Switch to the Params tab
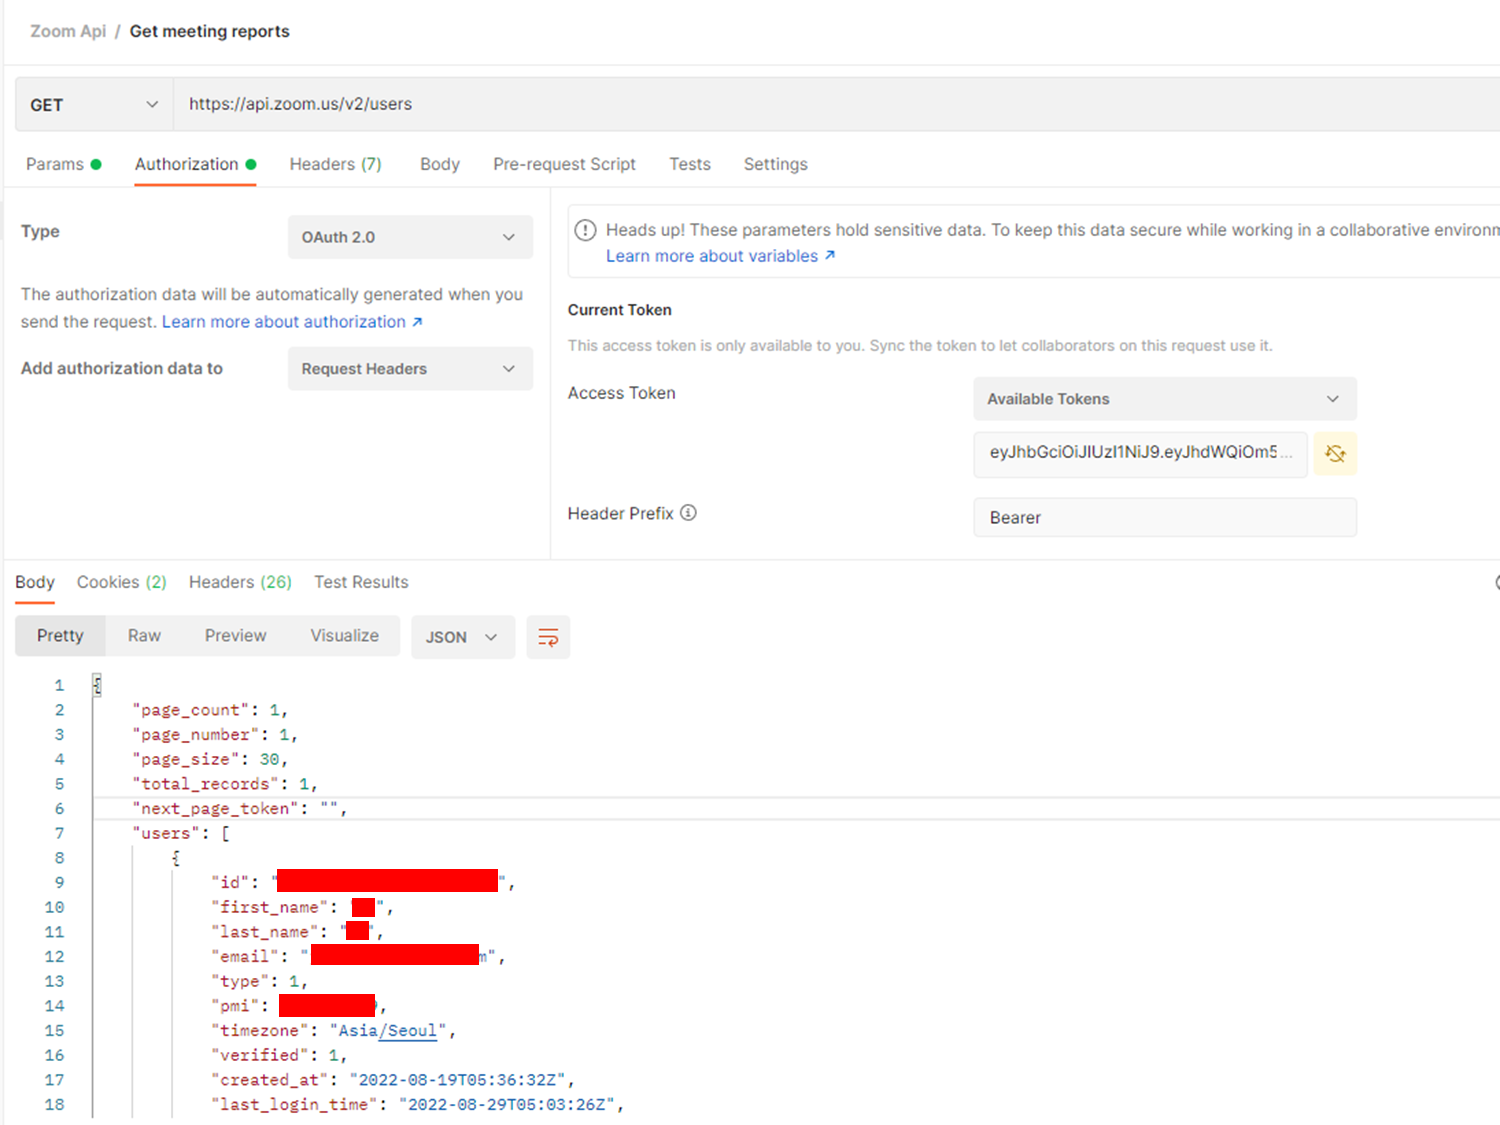1500x1125 pixels. (x=63, y=164)
